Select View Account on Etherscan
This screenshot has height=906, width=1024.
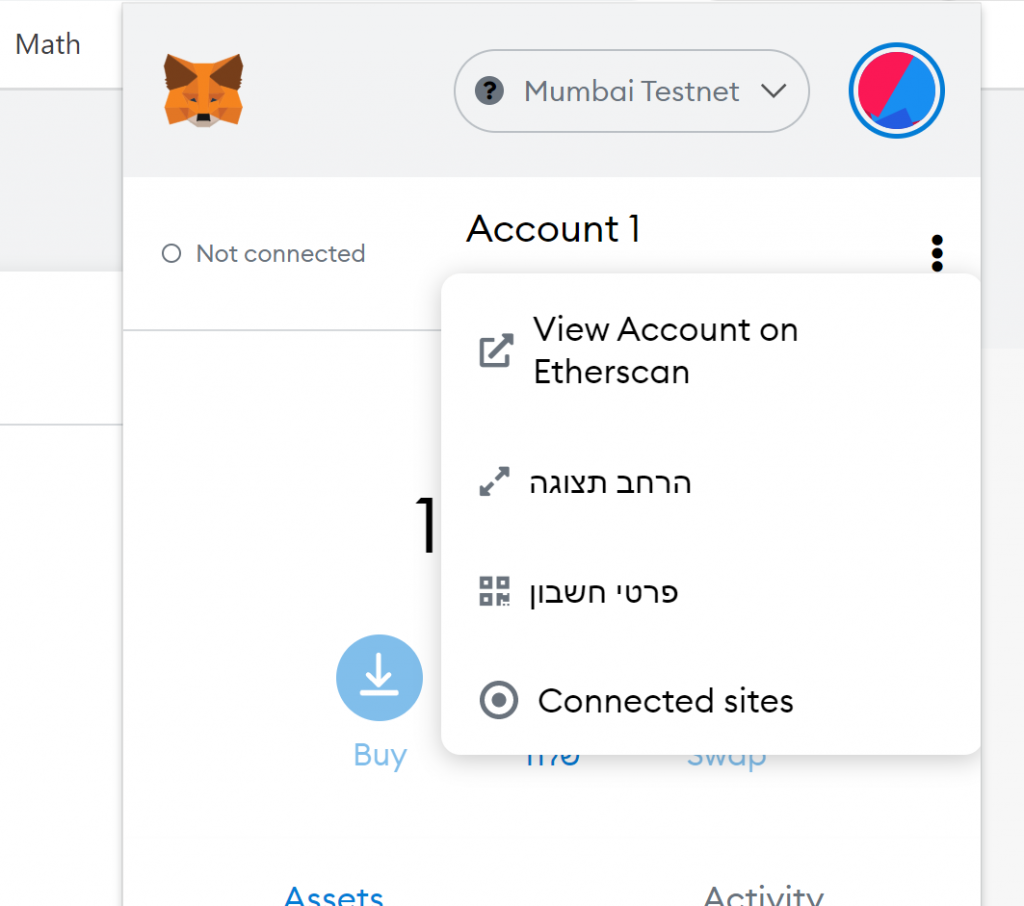click(x=665, y=350)
